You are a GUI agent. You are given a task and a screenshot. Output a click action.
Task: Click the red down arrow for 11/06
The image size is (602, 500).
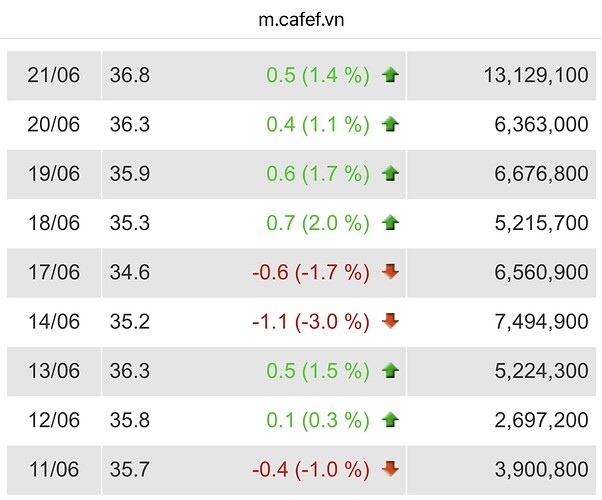click(x=390, y=469)
